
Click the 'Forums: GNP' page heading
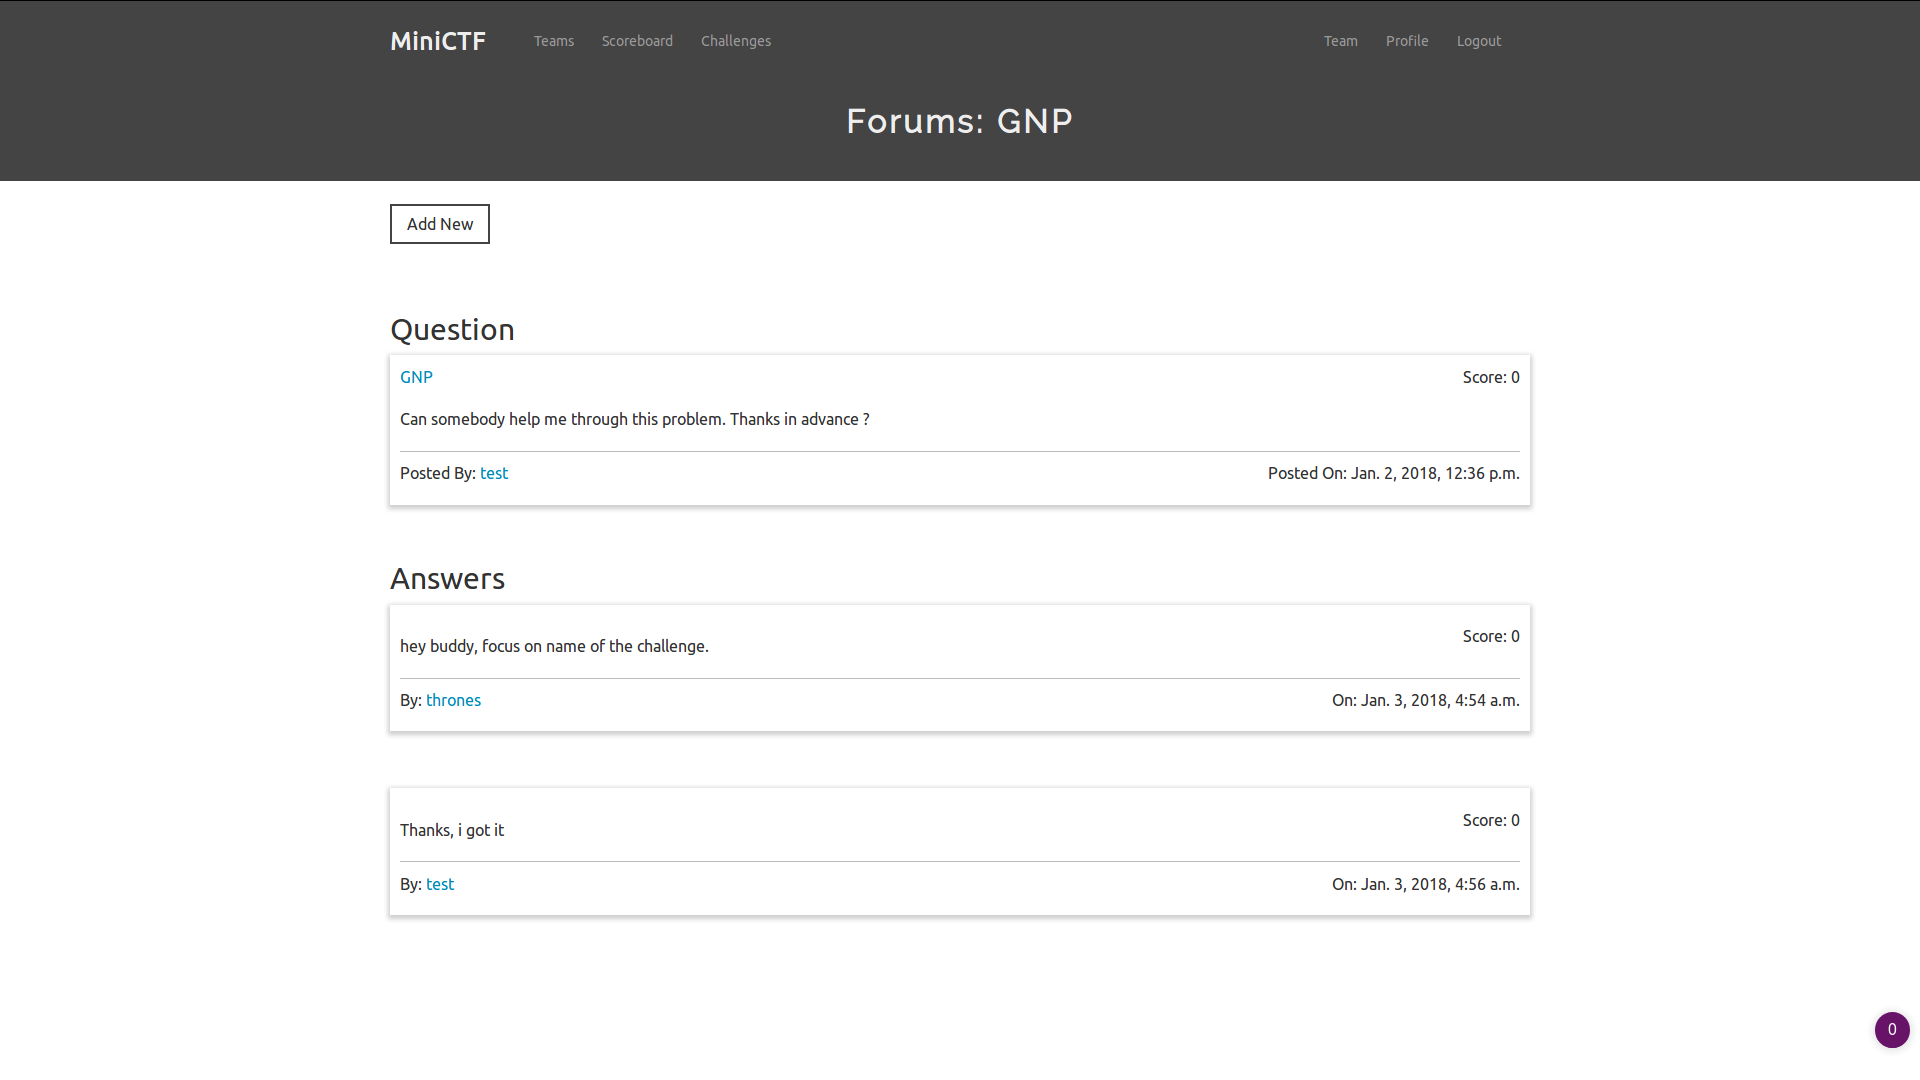coord(959,121)
